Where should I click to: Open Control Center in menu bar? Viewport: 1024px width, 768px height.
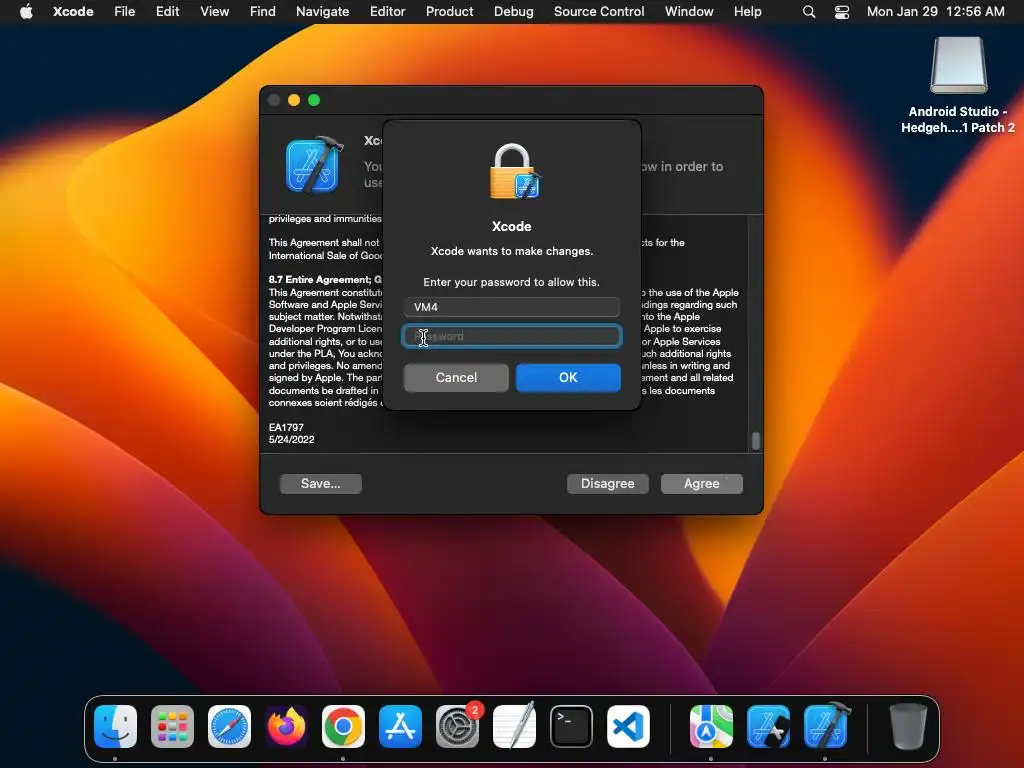click(x=842, y=12)
